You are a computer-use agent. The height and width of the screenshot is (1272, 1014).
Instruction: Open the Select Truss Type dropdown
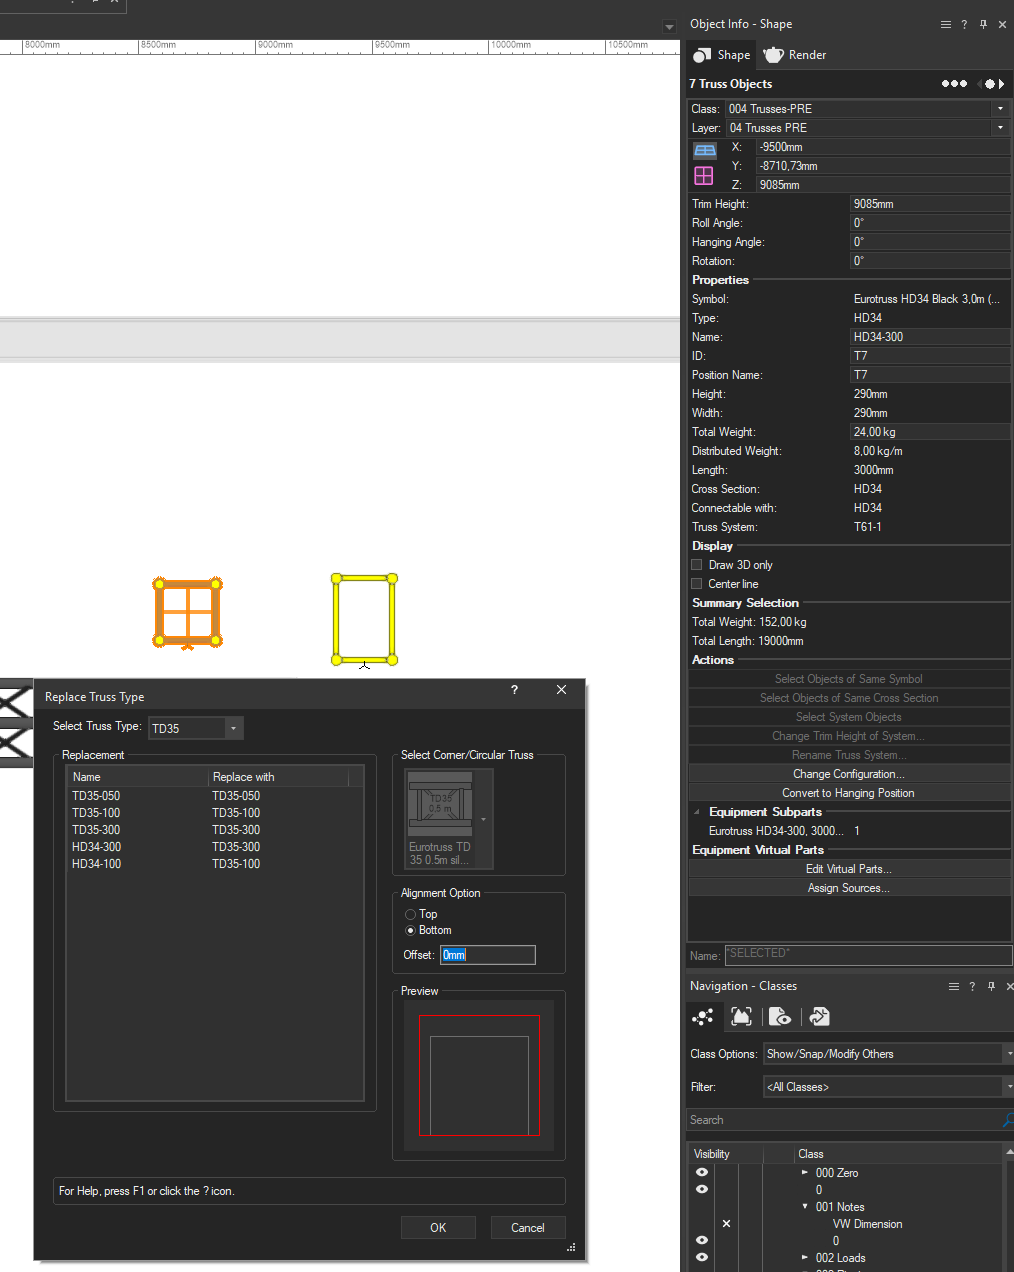point(233,728)
